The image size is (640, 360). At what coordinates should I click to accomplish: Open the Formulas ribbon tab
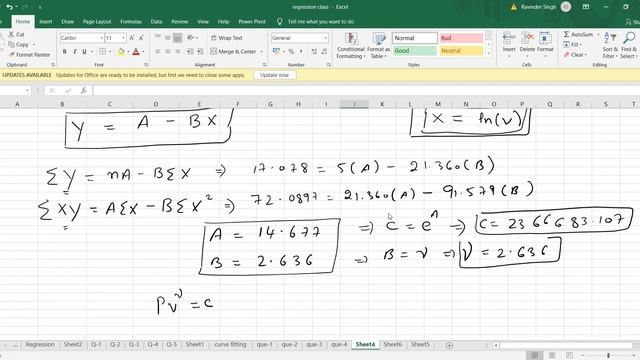pos(131,22)
